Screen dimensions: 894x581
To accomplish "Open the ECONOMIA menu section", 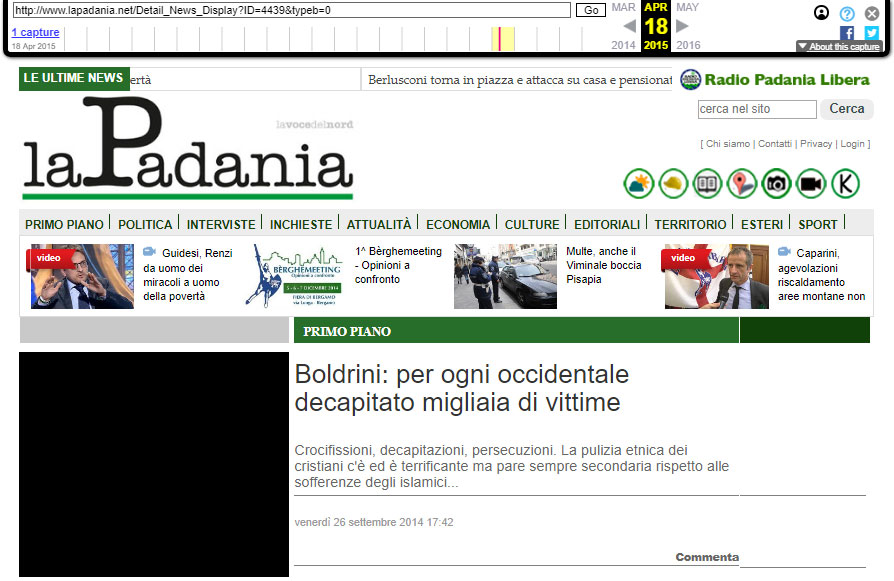I will tap(458, 225).
